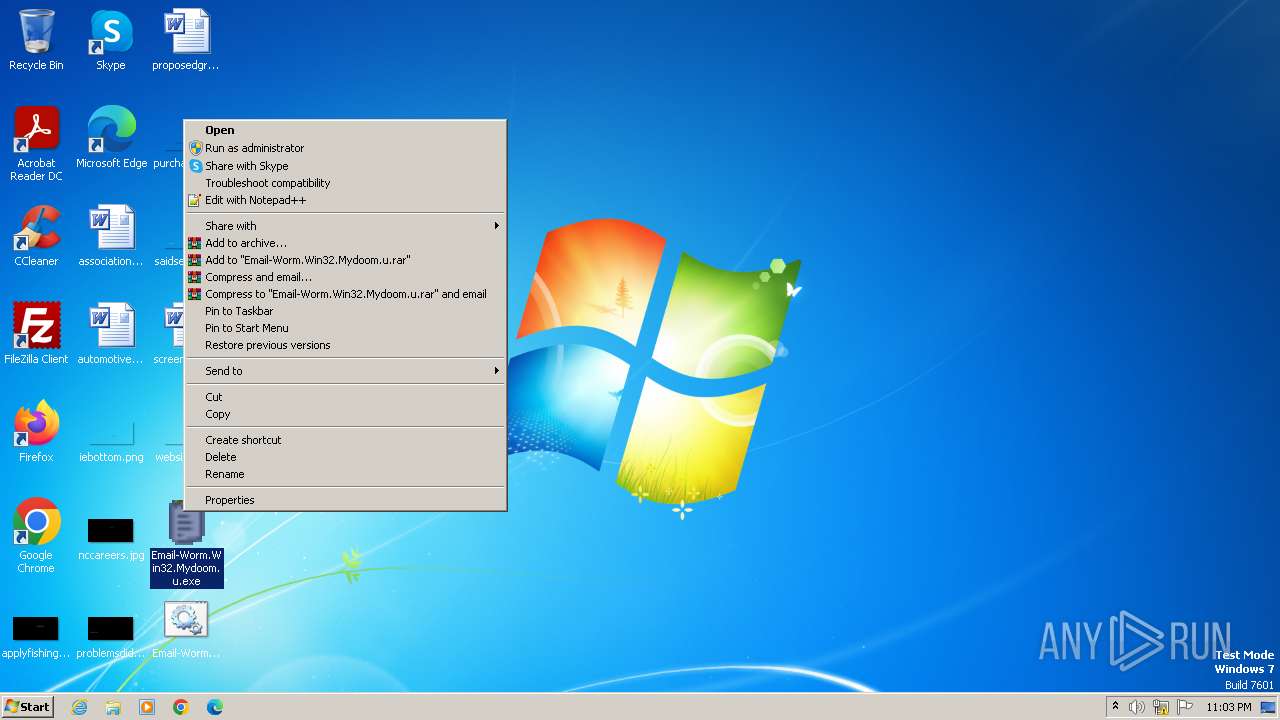
Task: Choose Copy in the context menu
Action: [345, 414]
